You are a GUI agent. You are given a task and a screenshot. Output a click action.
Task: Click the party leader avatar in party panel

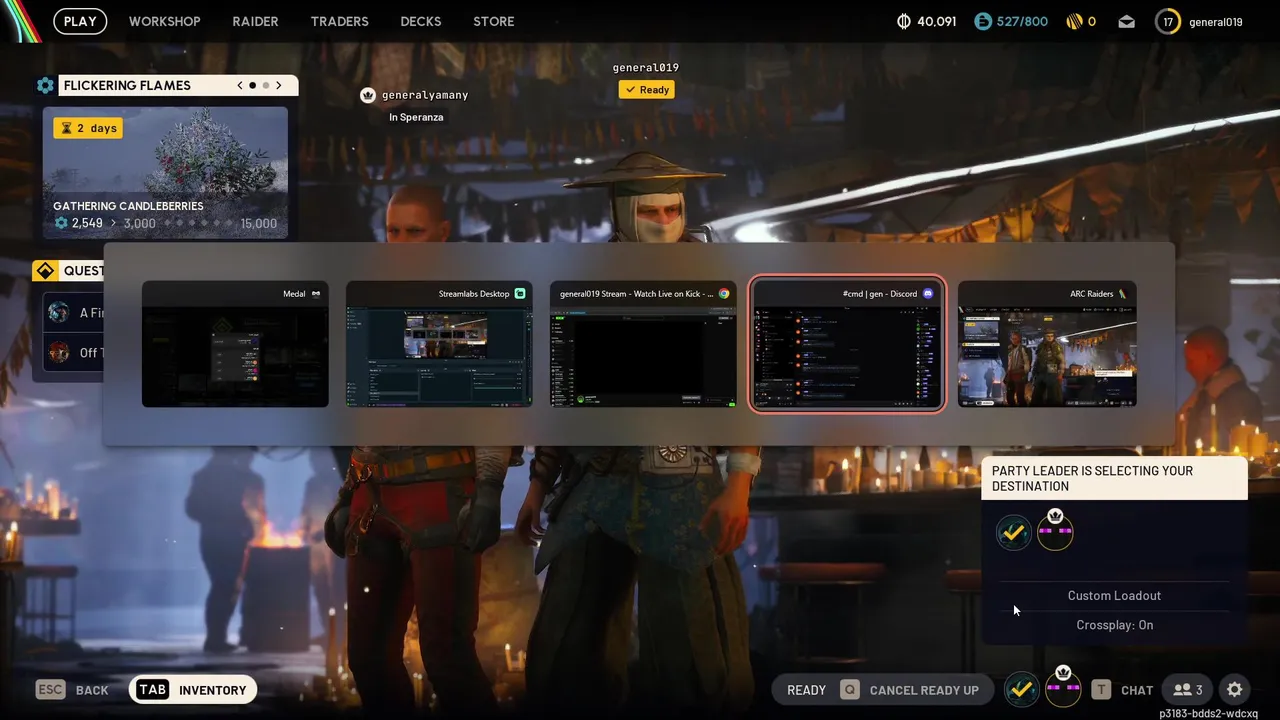[1055, 531]
